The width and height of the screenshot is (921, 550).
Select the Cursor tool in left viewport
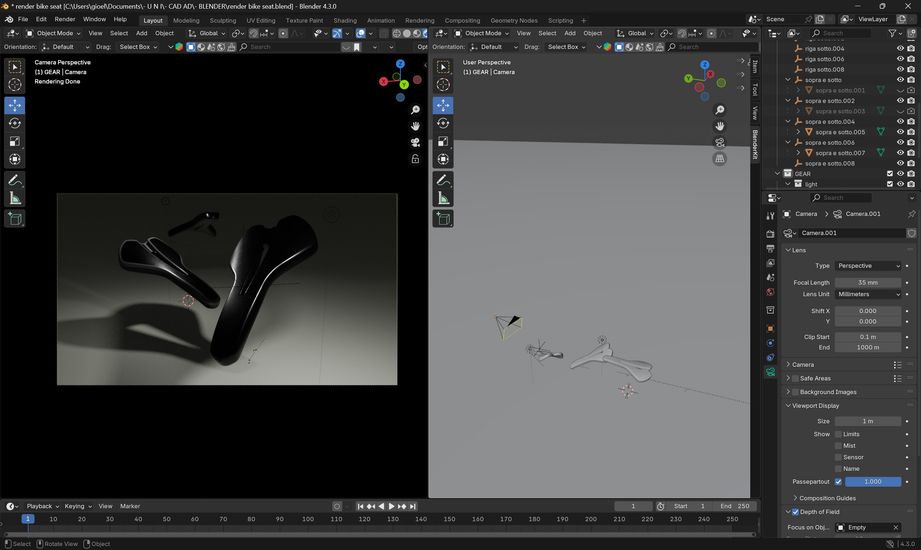point(15,85)
